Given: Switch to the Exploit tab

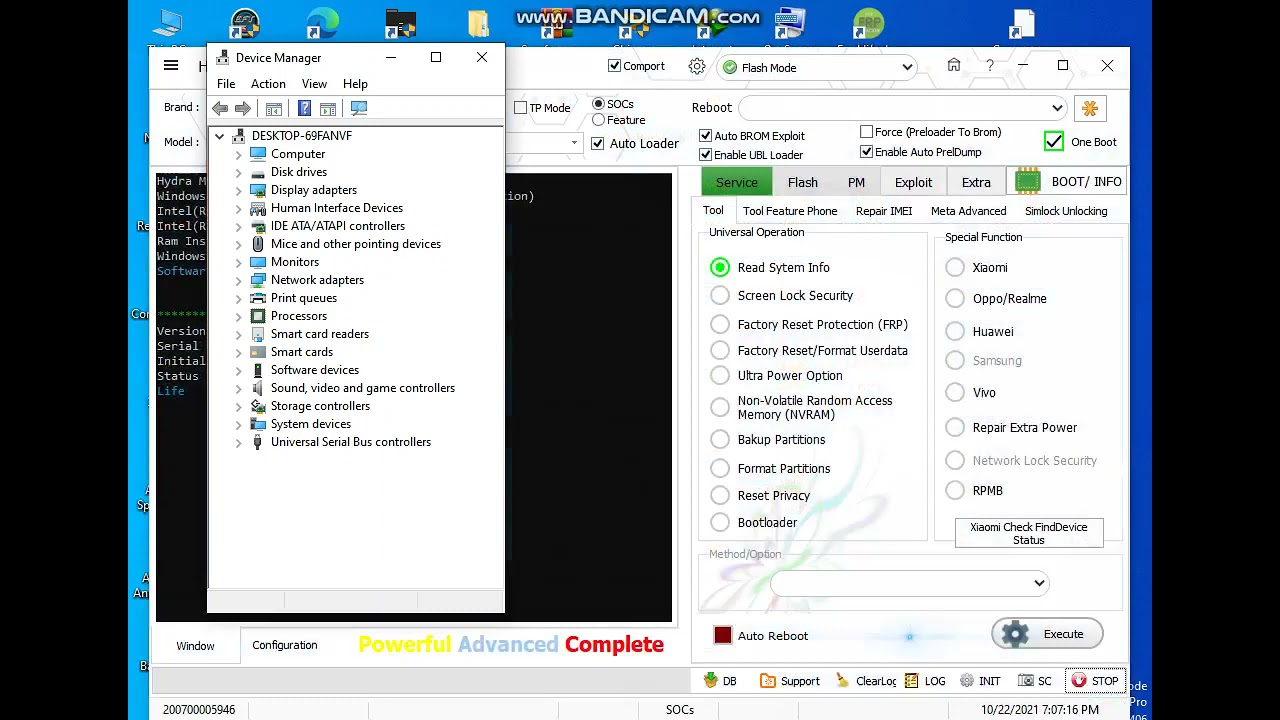Looking at the screenshot, I should coord(913,182).
